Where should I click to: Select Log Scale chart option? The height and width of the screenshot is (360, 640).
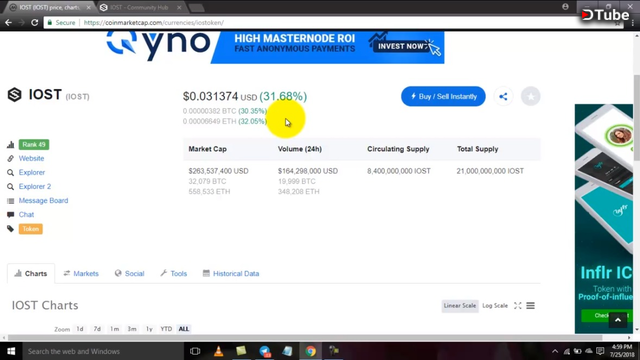pyautogui.click(x=495, y=306)
